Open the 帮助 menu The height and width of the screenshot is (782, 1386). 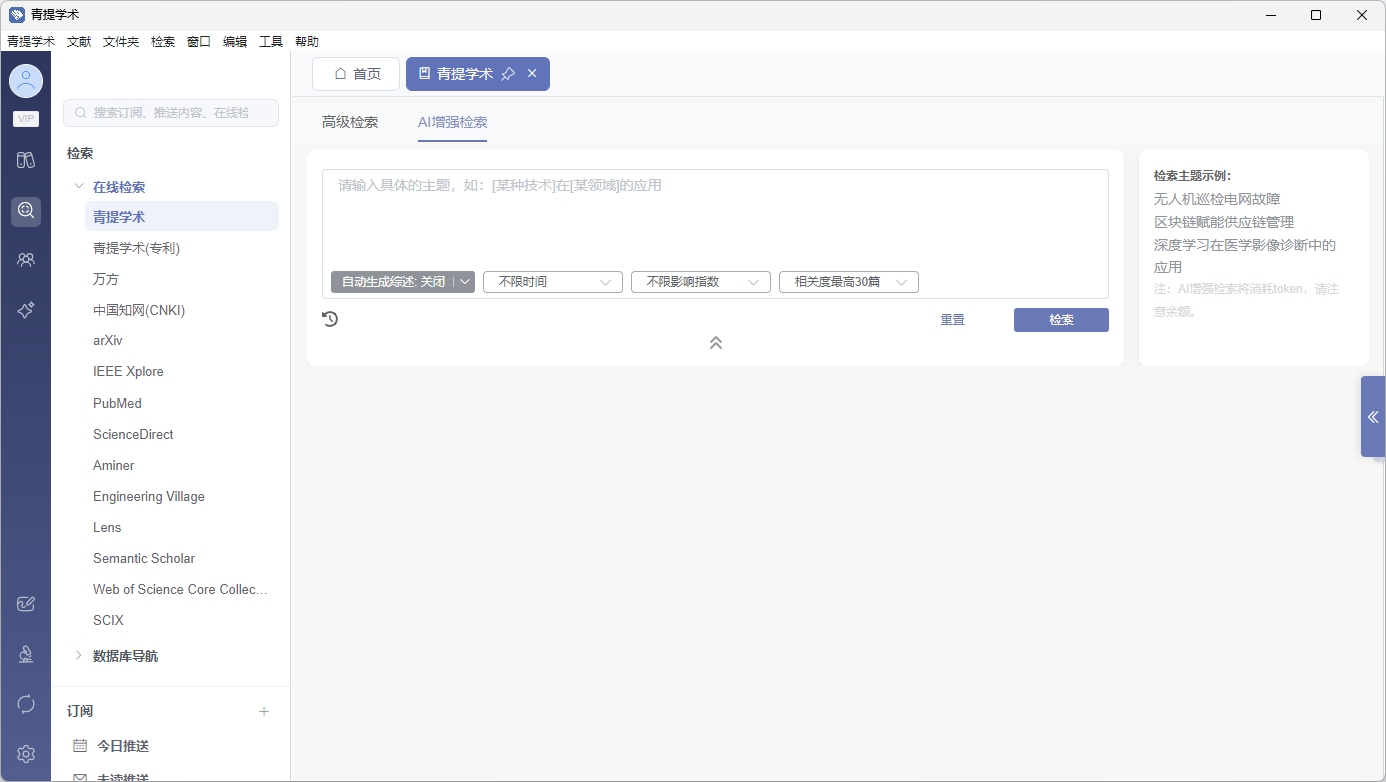pyautogui.click(x=307, y=42)
